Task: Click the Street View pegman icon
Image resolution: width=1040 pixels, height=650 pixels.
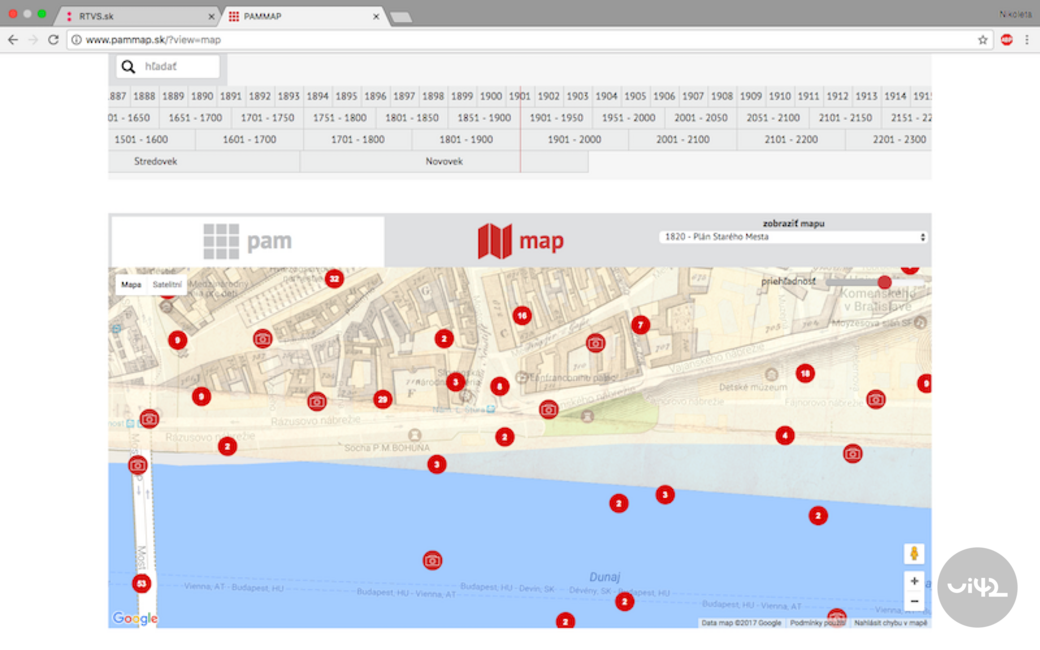Action: click(x=913, y=554)
